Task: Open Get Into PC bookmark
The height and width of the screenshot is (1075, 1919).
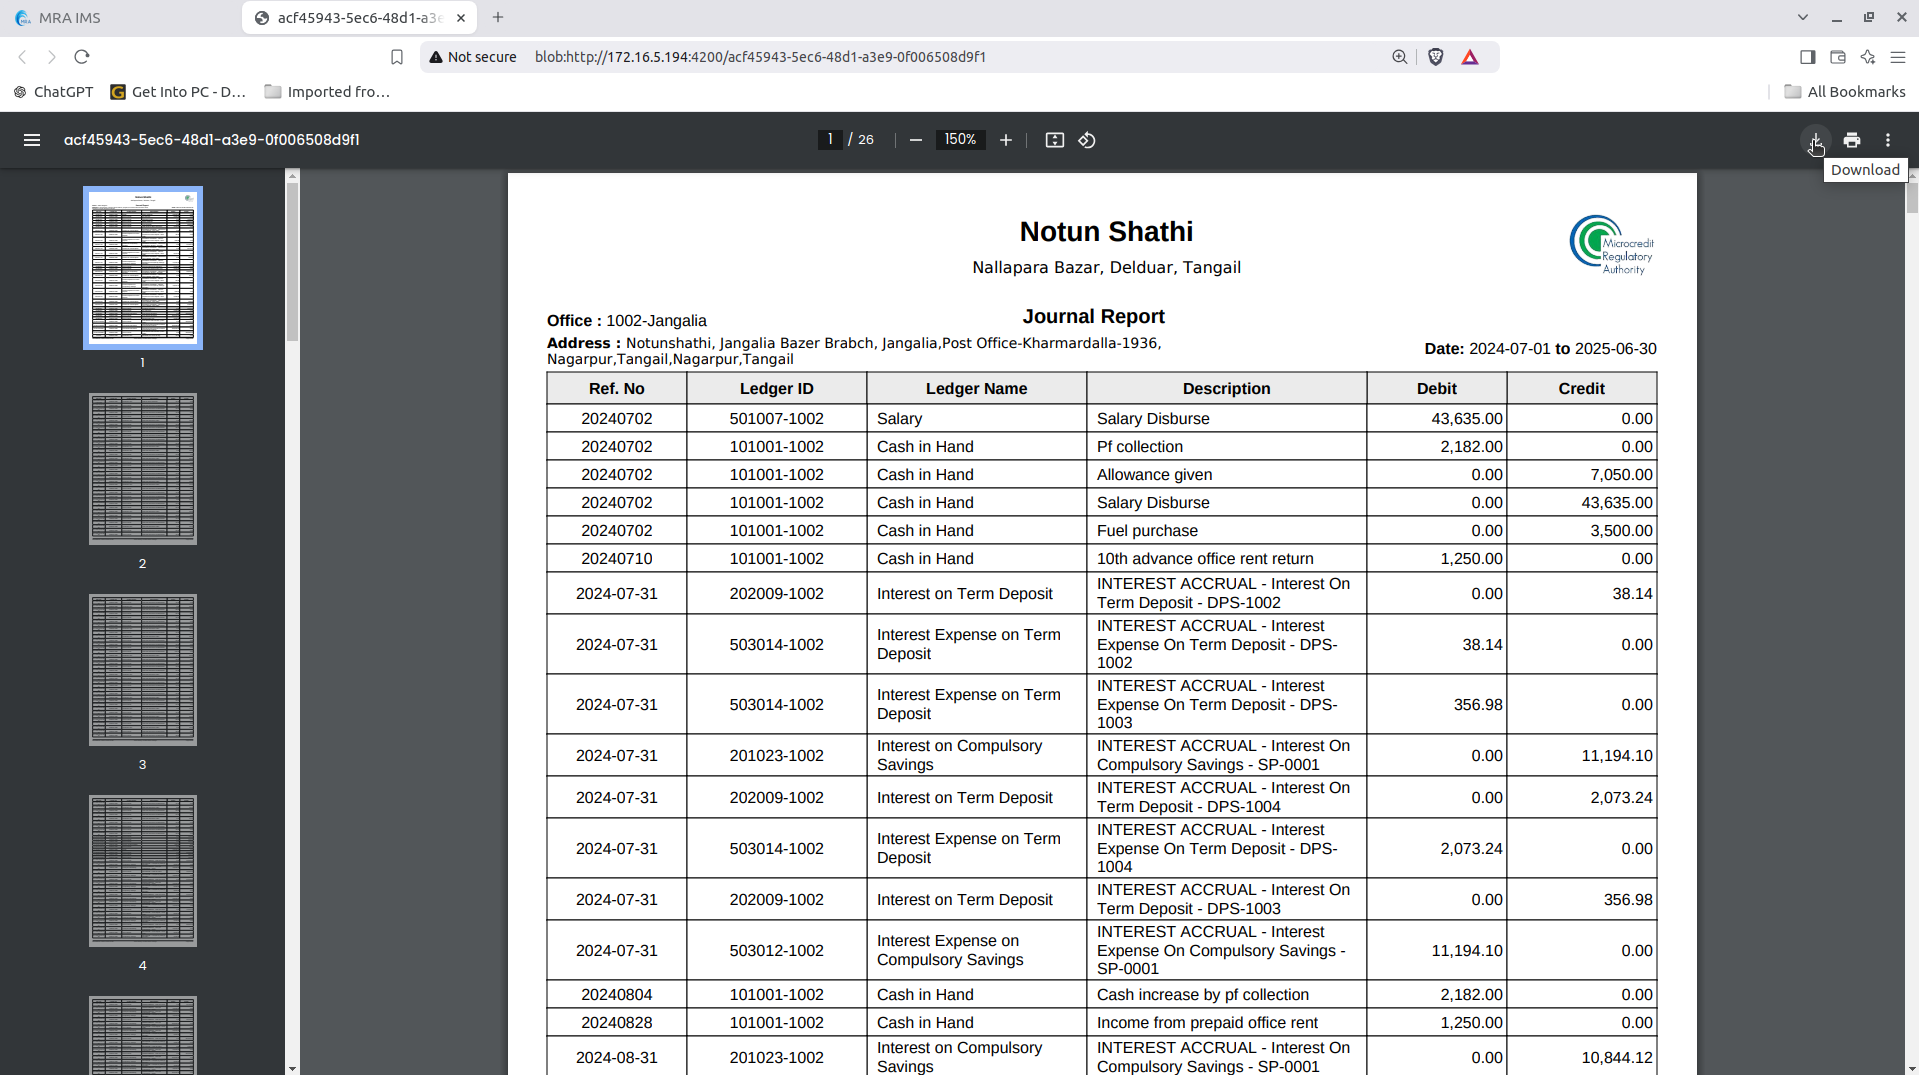Action: [178, 92]
